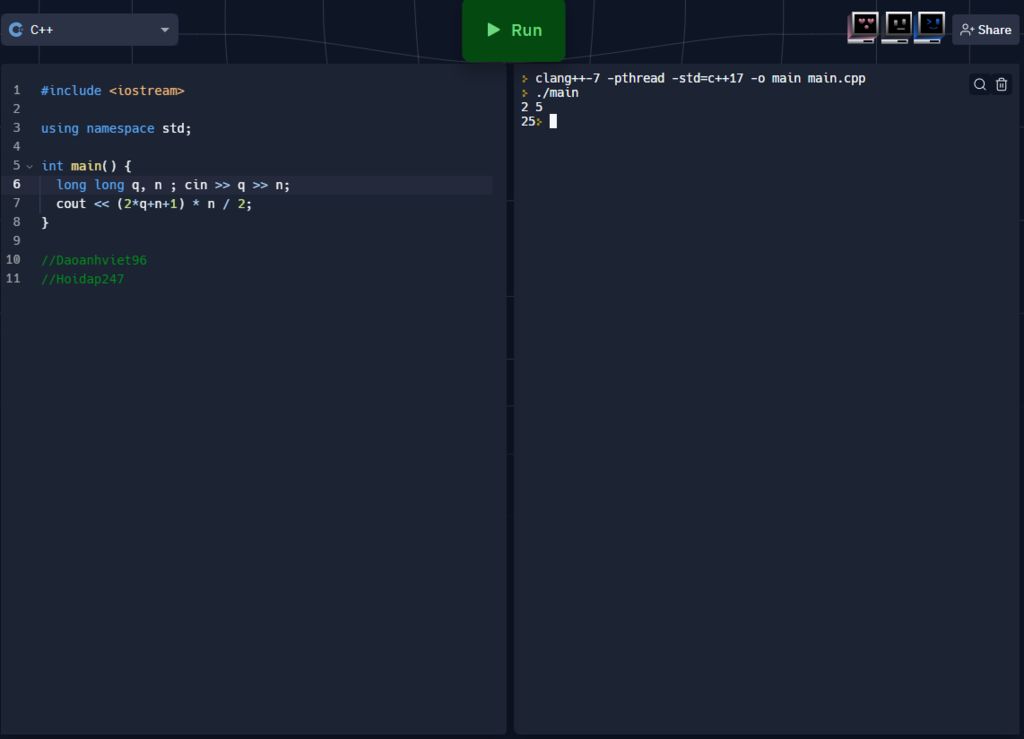Click the closing brace on line 8
1024x739 pixels.
tap(45, 223)
